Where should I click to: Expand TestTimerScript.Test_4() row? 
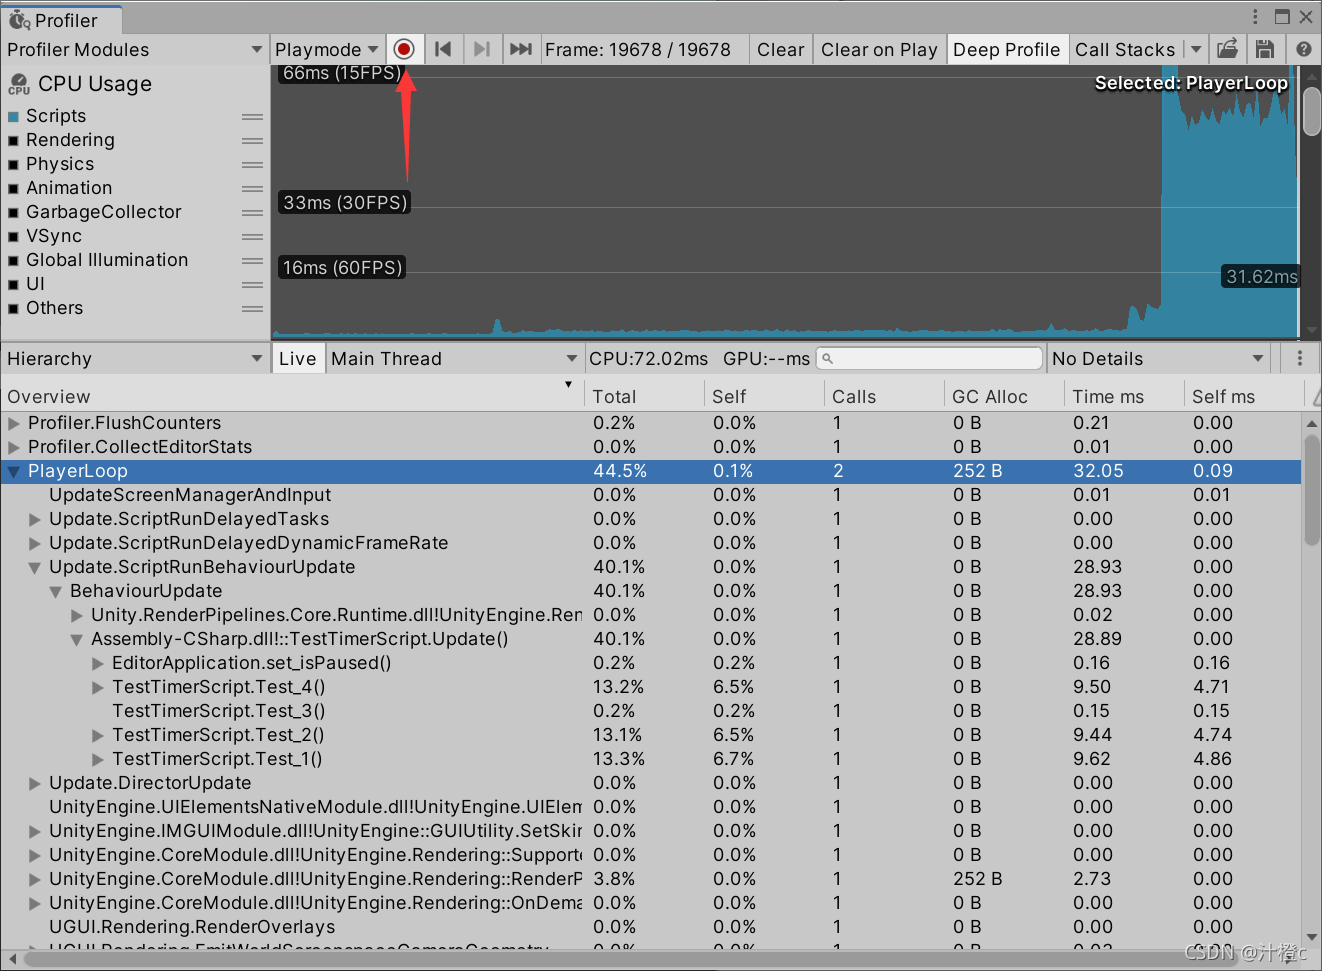(98, 687)
